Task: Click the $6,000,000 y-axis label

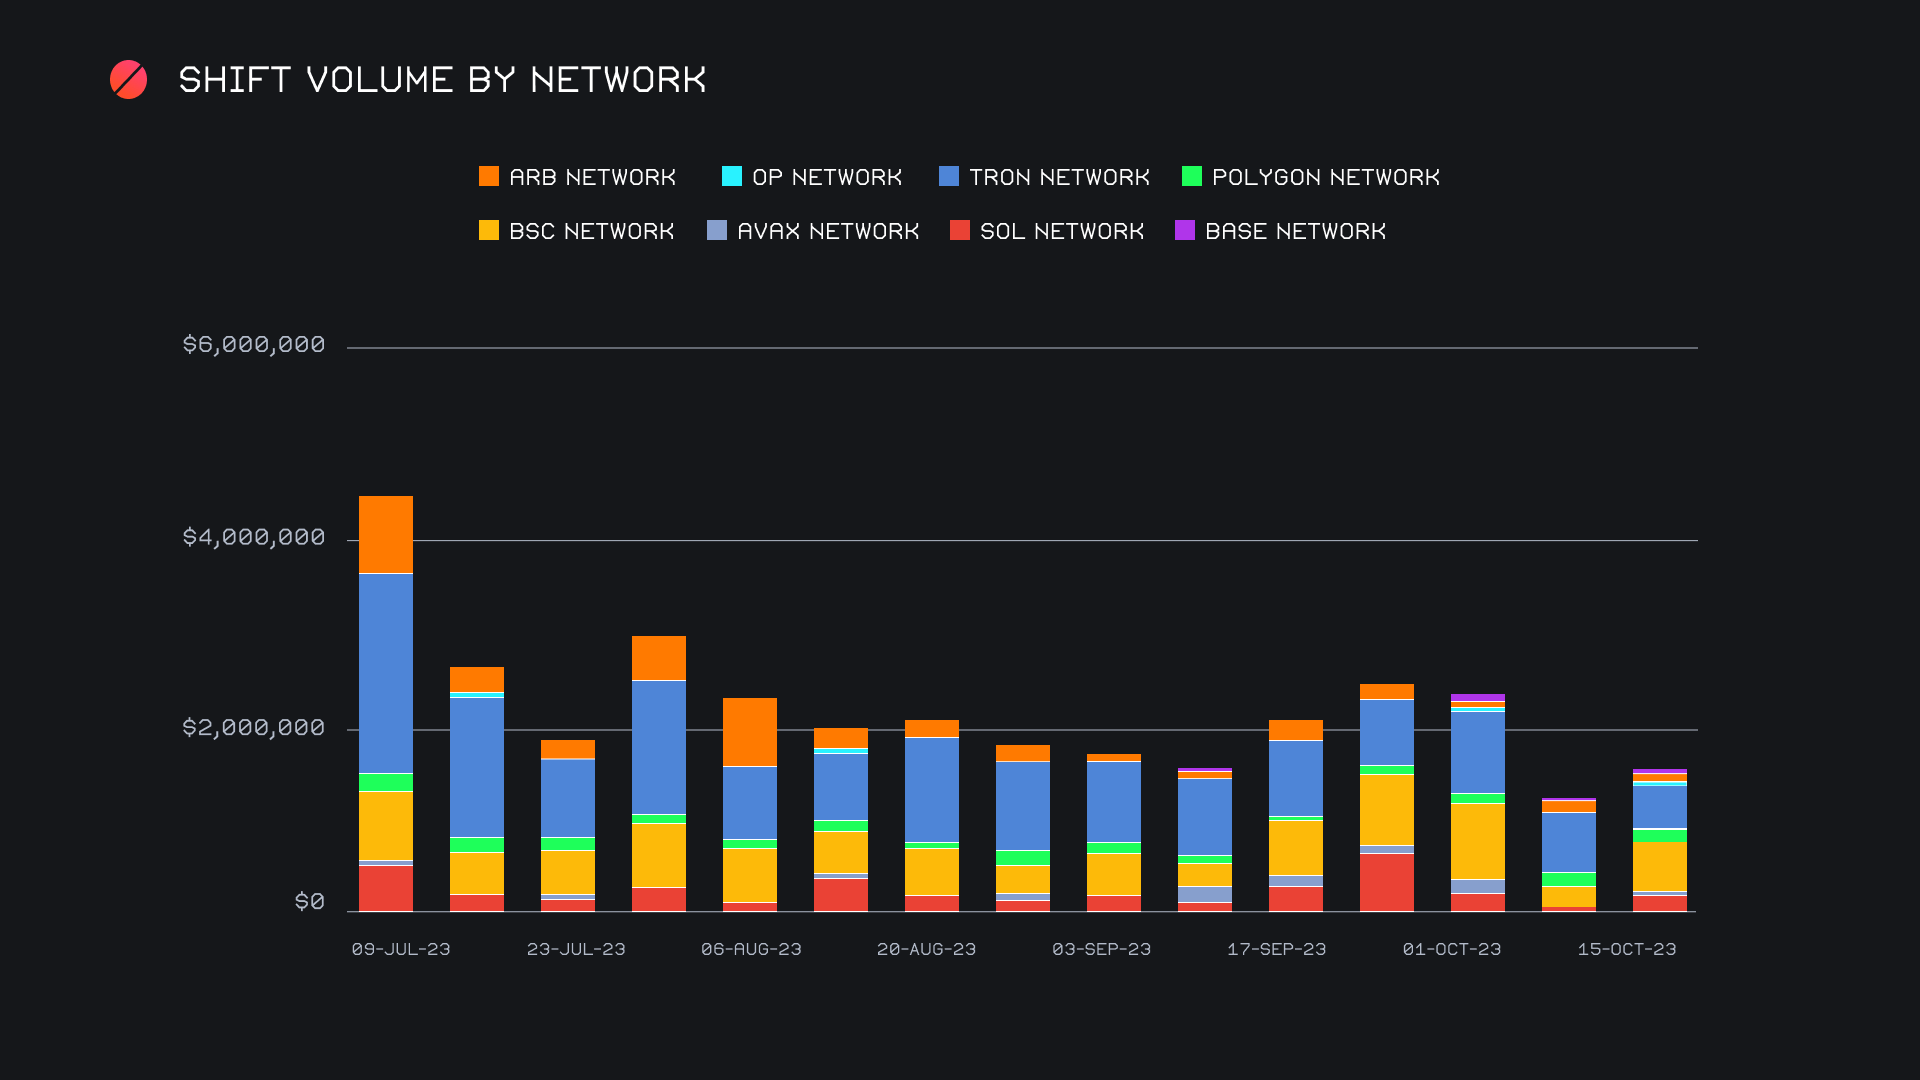Action: coord(253,345)
